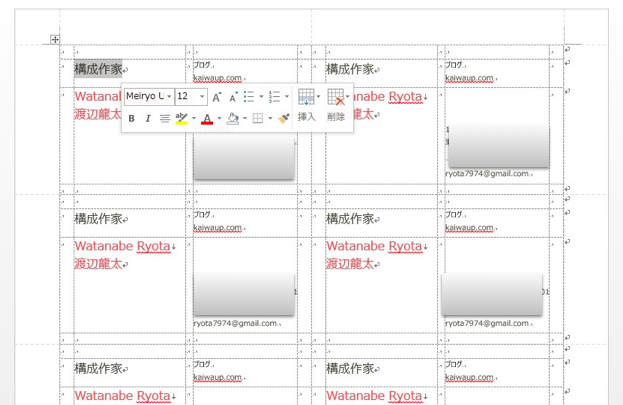The image size is (623, 405).
Task: Open the 削除 delete table menu
Action: tap(336, 105)
